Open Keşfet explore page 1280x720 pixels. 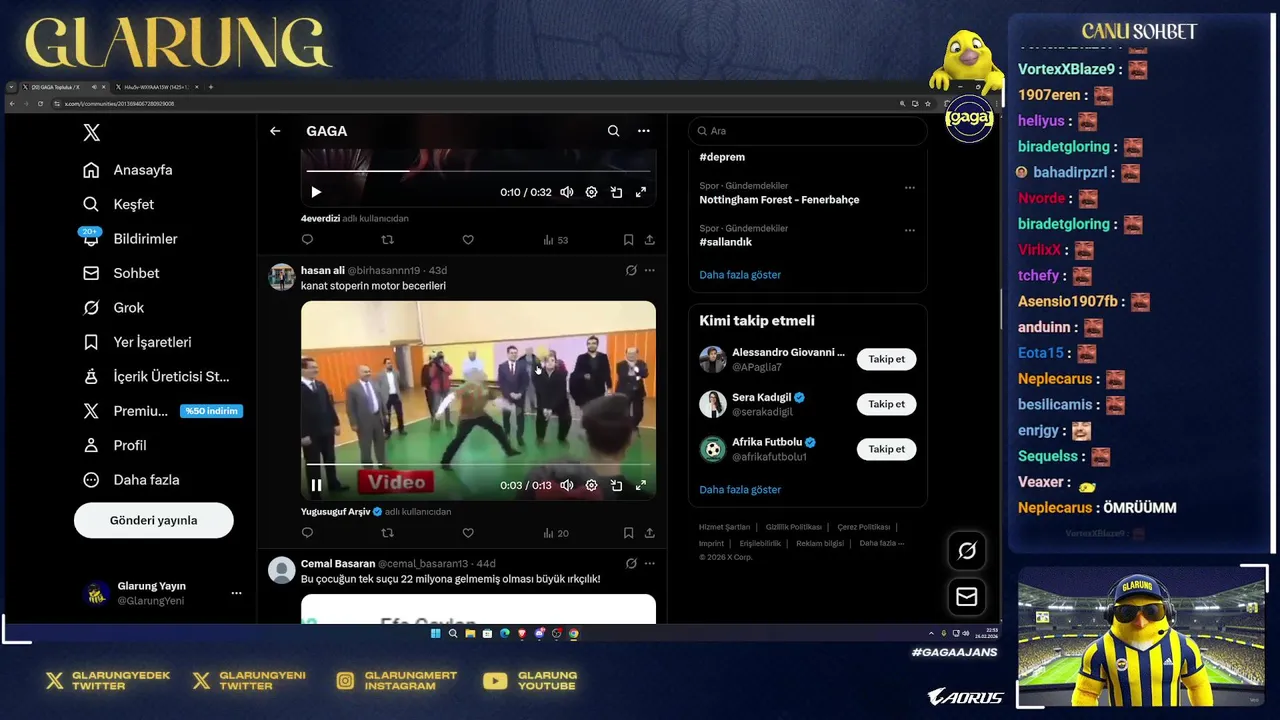point(118,204)
